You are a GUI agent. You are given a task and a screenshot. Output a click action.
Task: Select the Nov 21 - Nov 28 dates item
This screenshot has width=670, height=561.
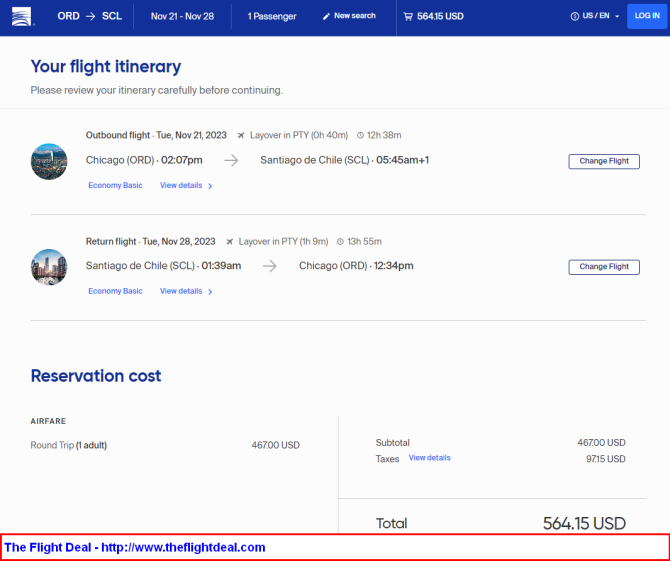(x=182, y=17)
